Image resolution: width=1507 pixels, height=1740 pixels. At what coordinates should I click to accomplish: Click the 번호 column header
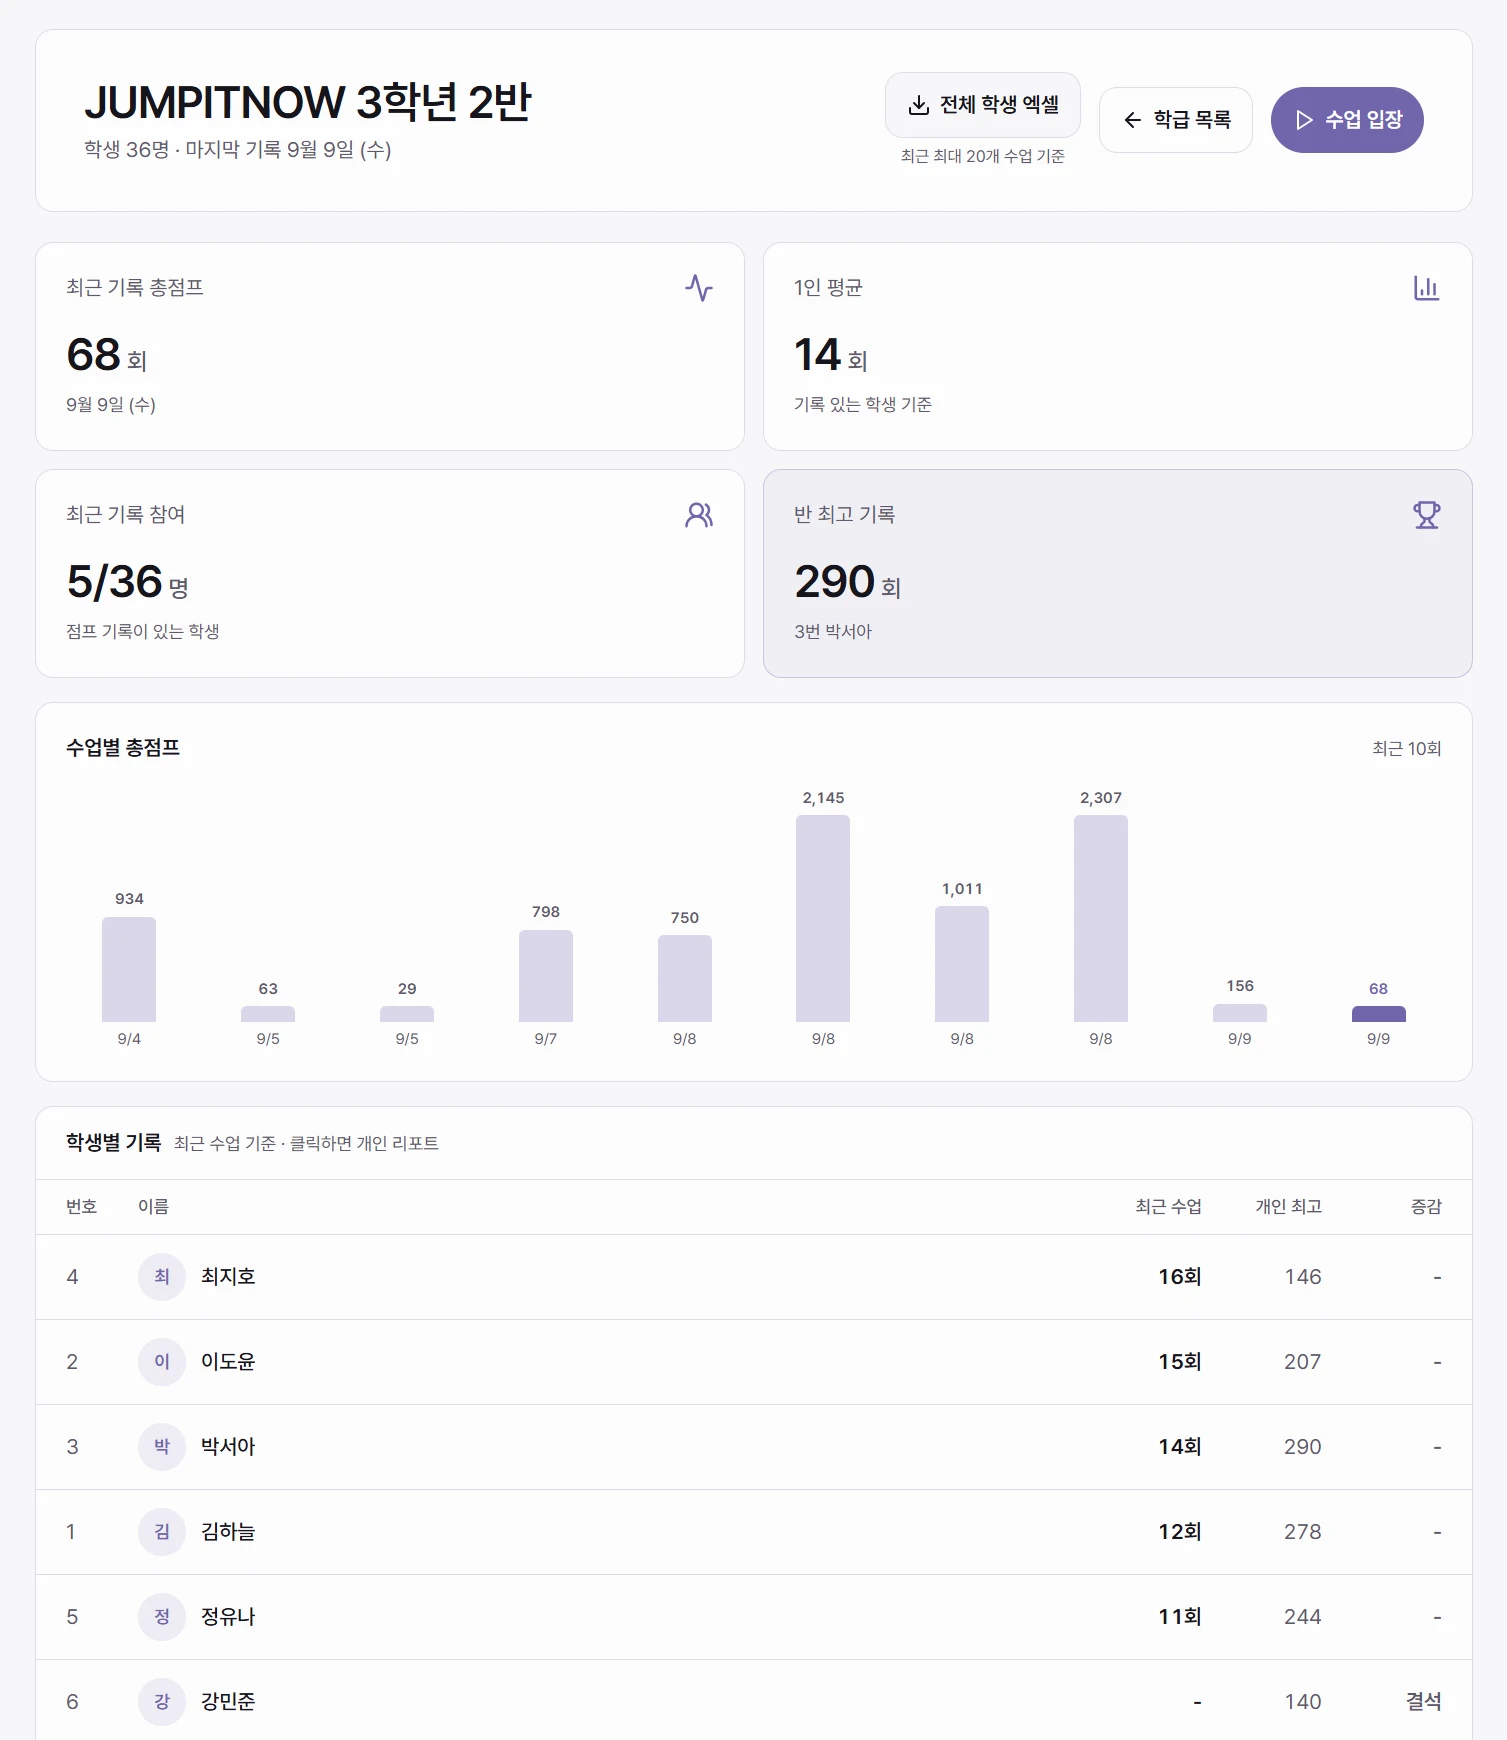point(81,1207)
